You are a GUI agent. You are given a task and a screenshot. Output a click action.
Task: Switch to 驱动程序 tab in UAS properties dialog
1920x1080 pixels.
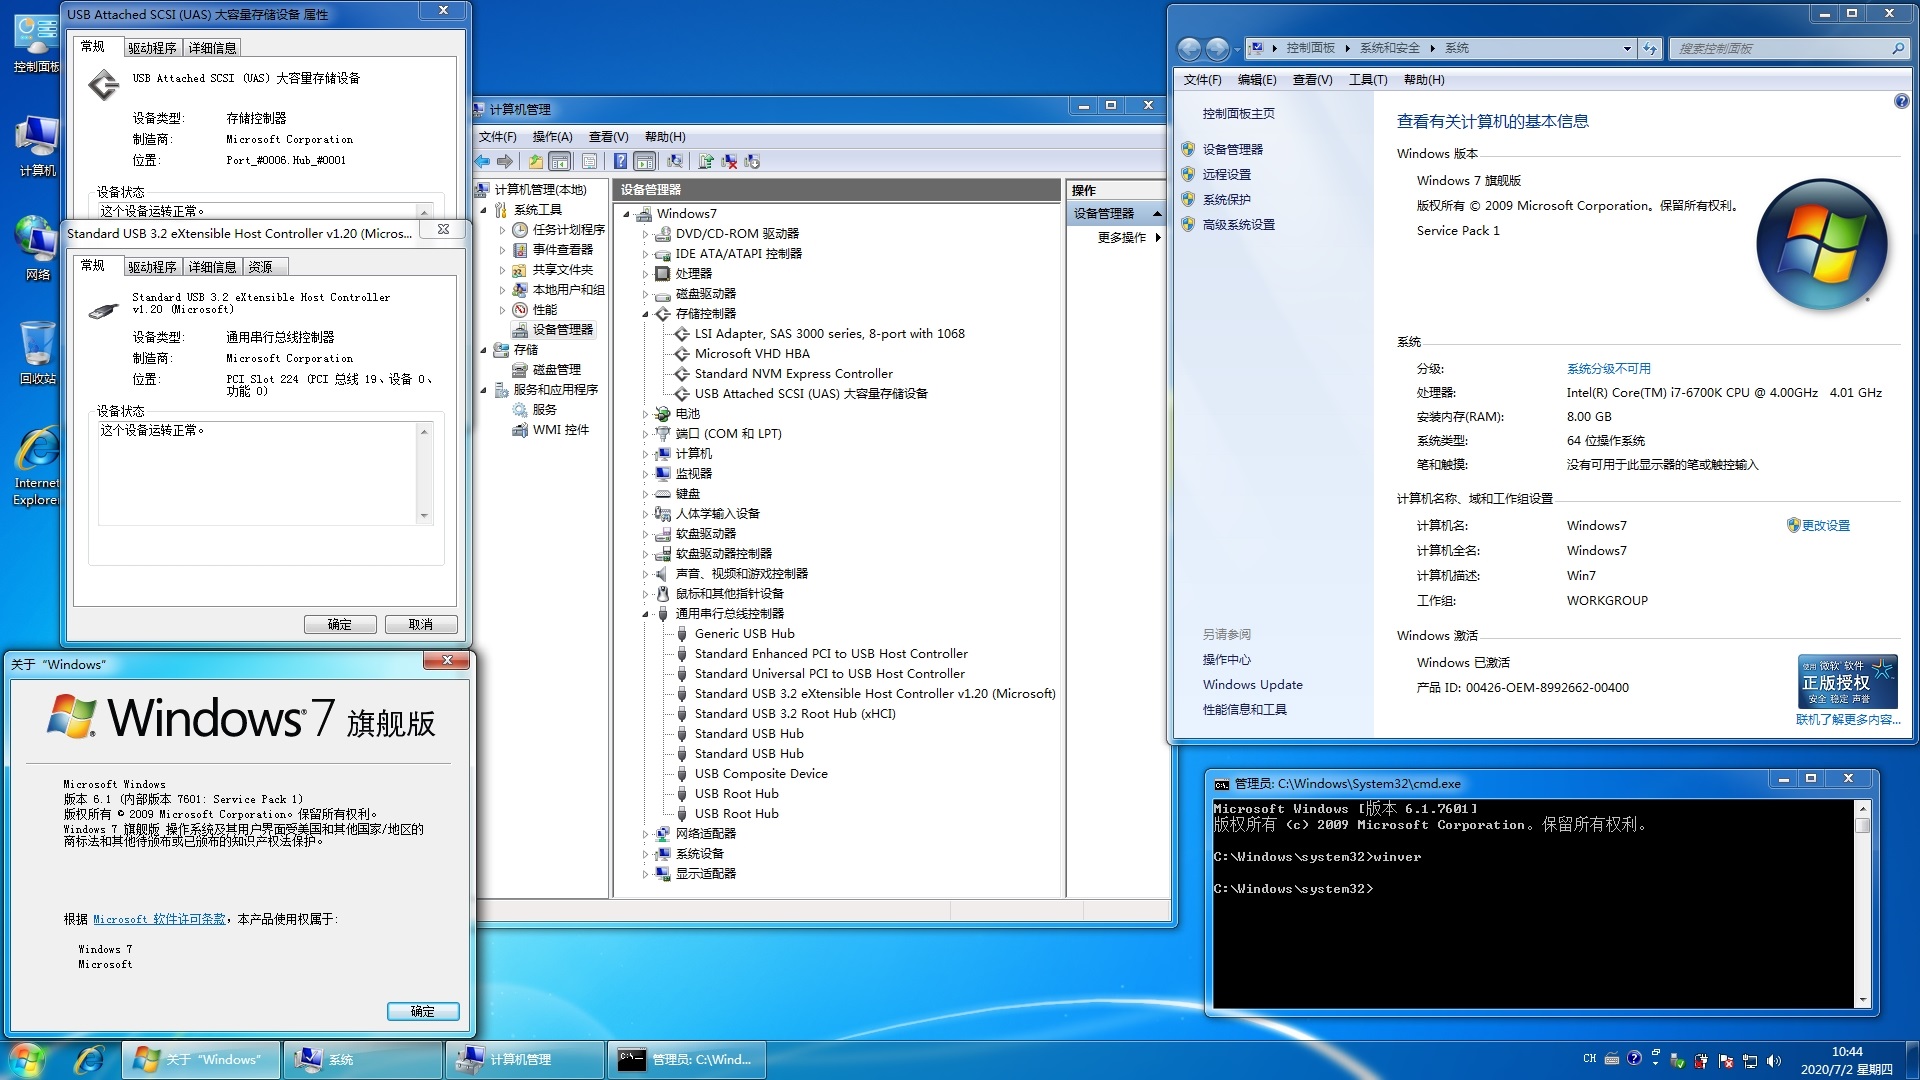click(152, 48)
